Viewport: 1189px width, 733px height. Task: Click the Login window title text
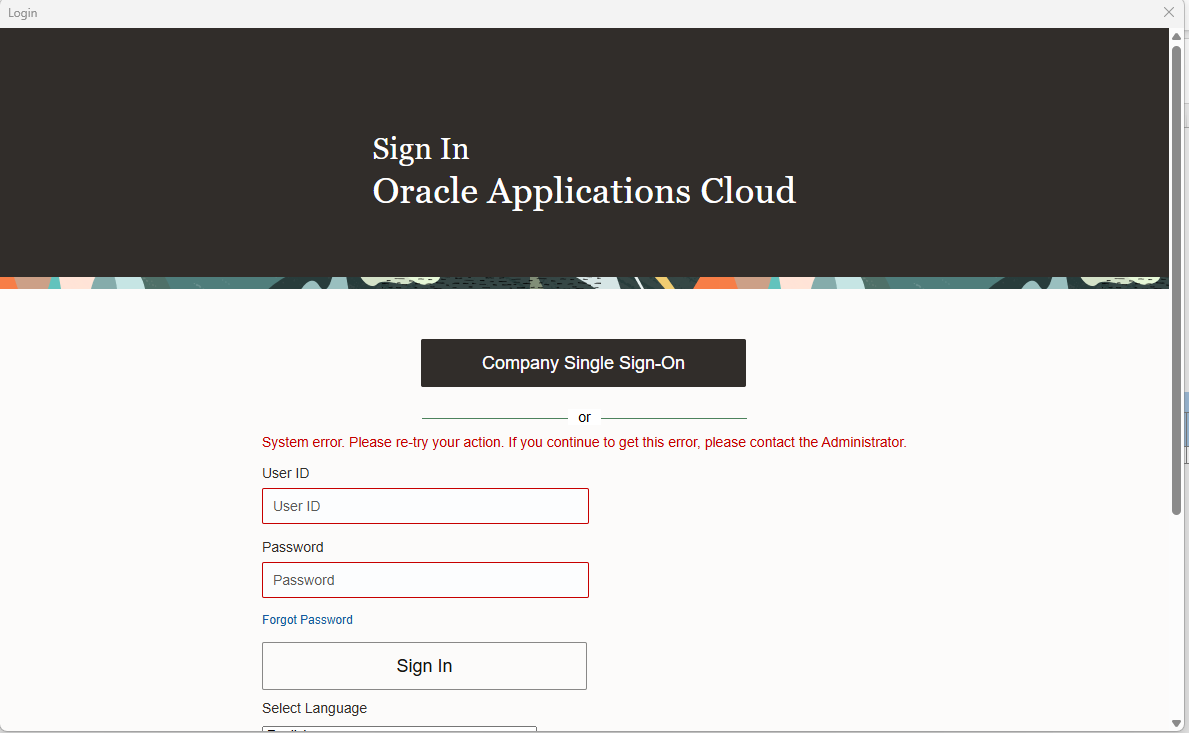pos(23,13)
